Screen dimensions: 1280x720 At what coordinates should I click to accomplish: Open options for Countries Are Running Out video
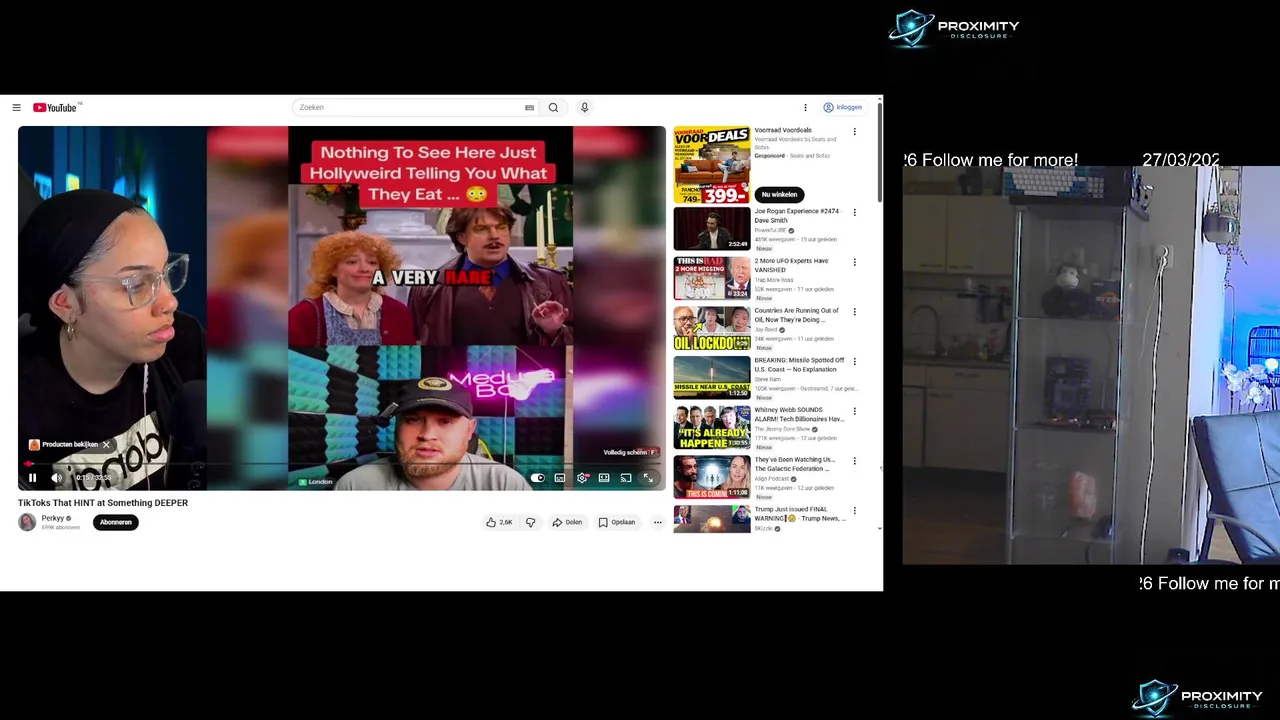(854, 311)
